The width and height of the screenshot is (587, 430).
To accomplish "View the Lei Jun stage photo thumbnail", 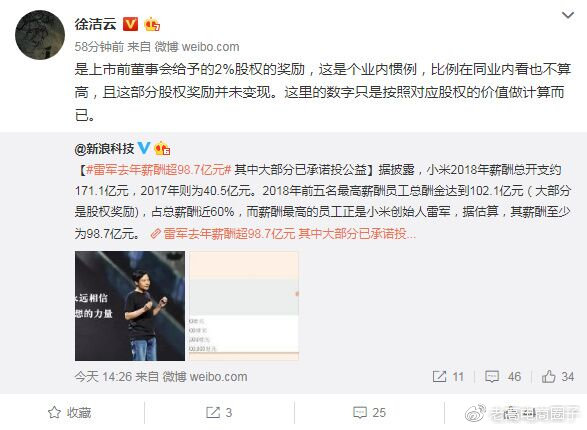I will (130, 306).
